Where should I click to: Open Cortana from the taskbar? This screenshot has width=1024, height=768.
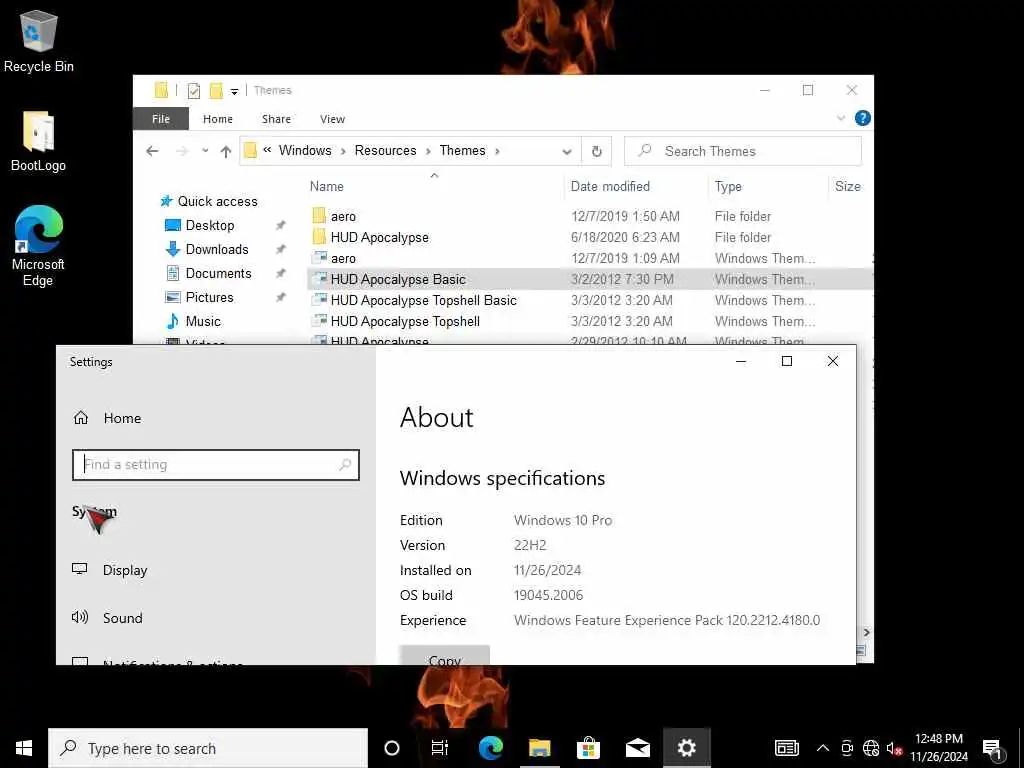point(391,748)
